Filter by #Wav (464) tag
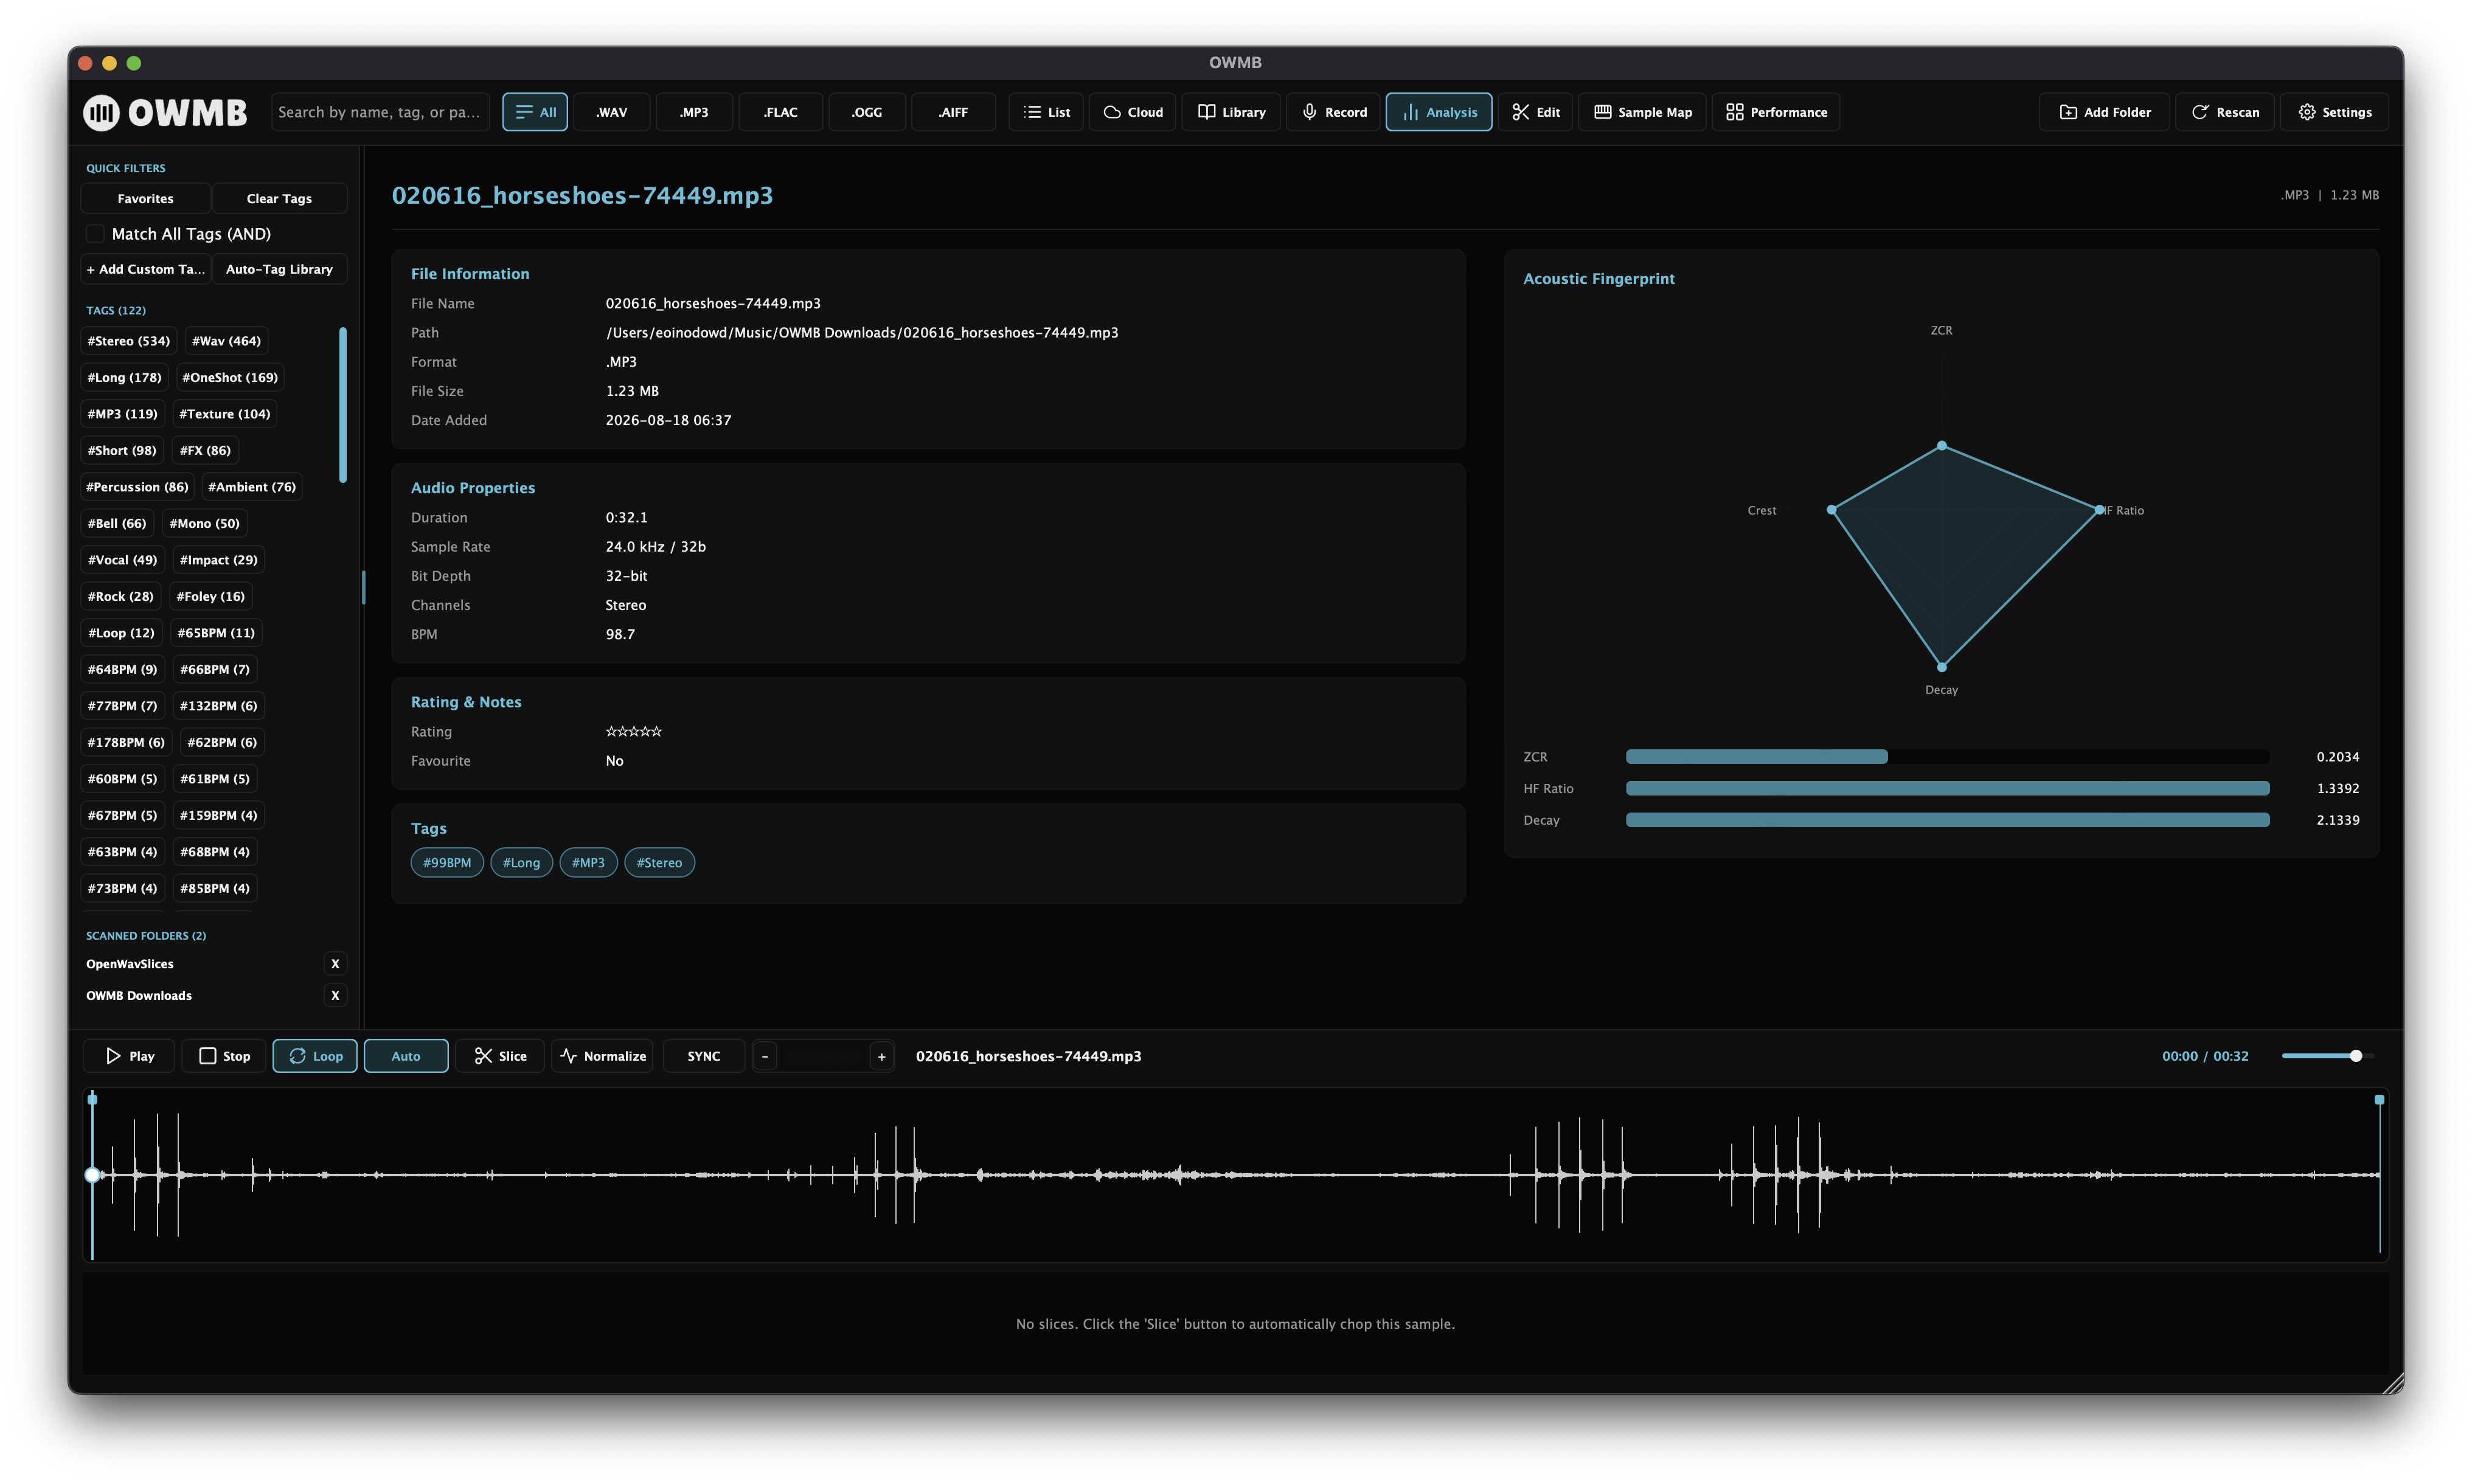Screen dimensions: 2472x1484 point(226,341)
